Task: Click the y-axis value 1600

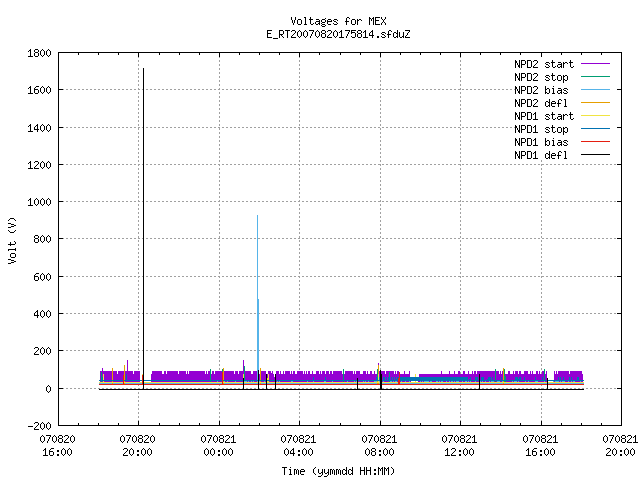Action: [39, 90]
